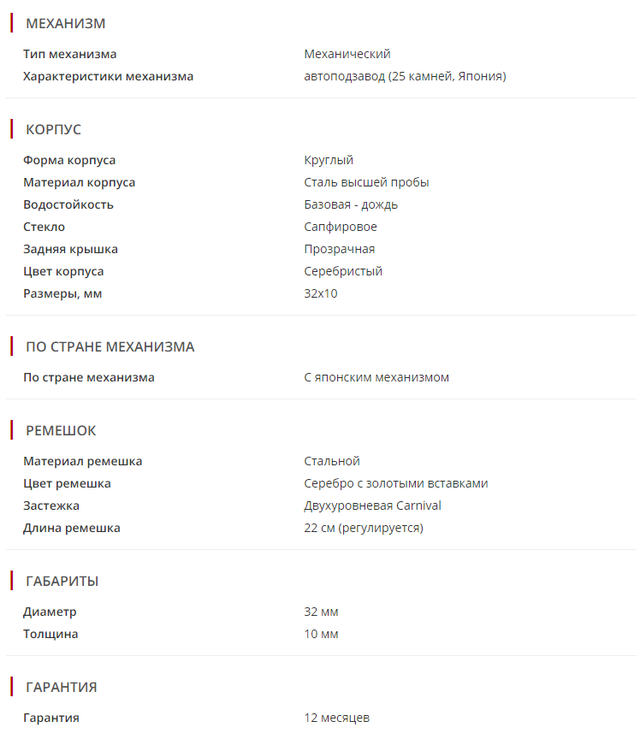Click the КОРПУС section heading
This screenshot has width=640, height=751.
[x=53, y=129]
